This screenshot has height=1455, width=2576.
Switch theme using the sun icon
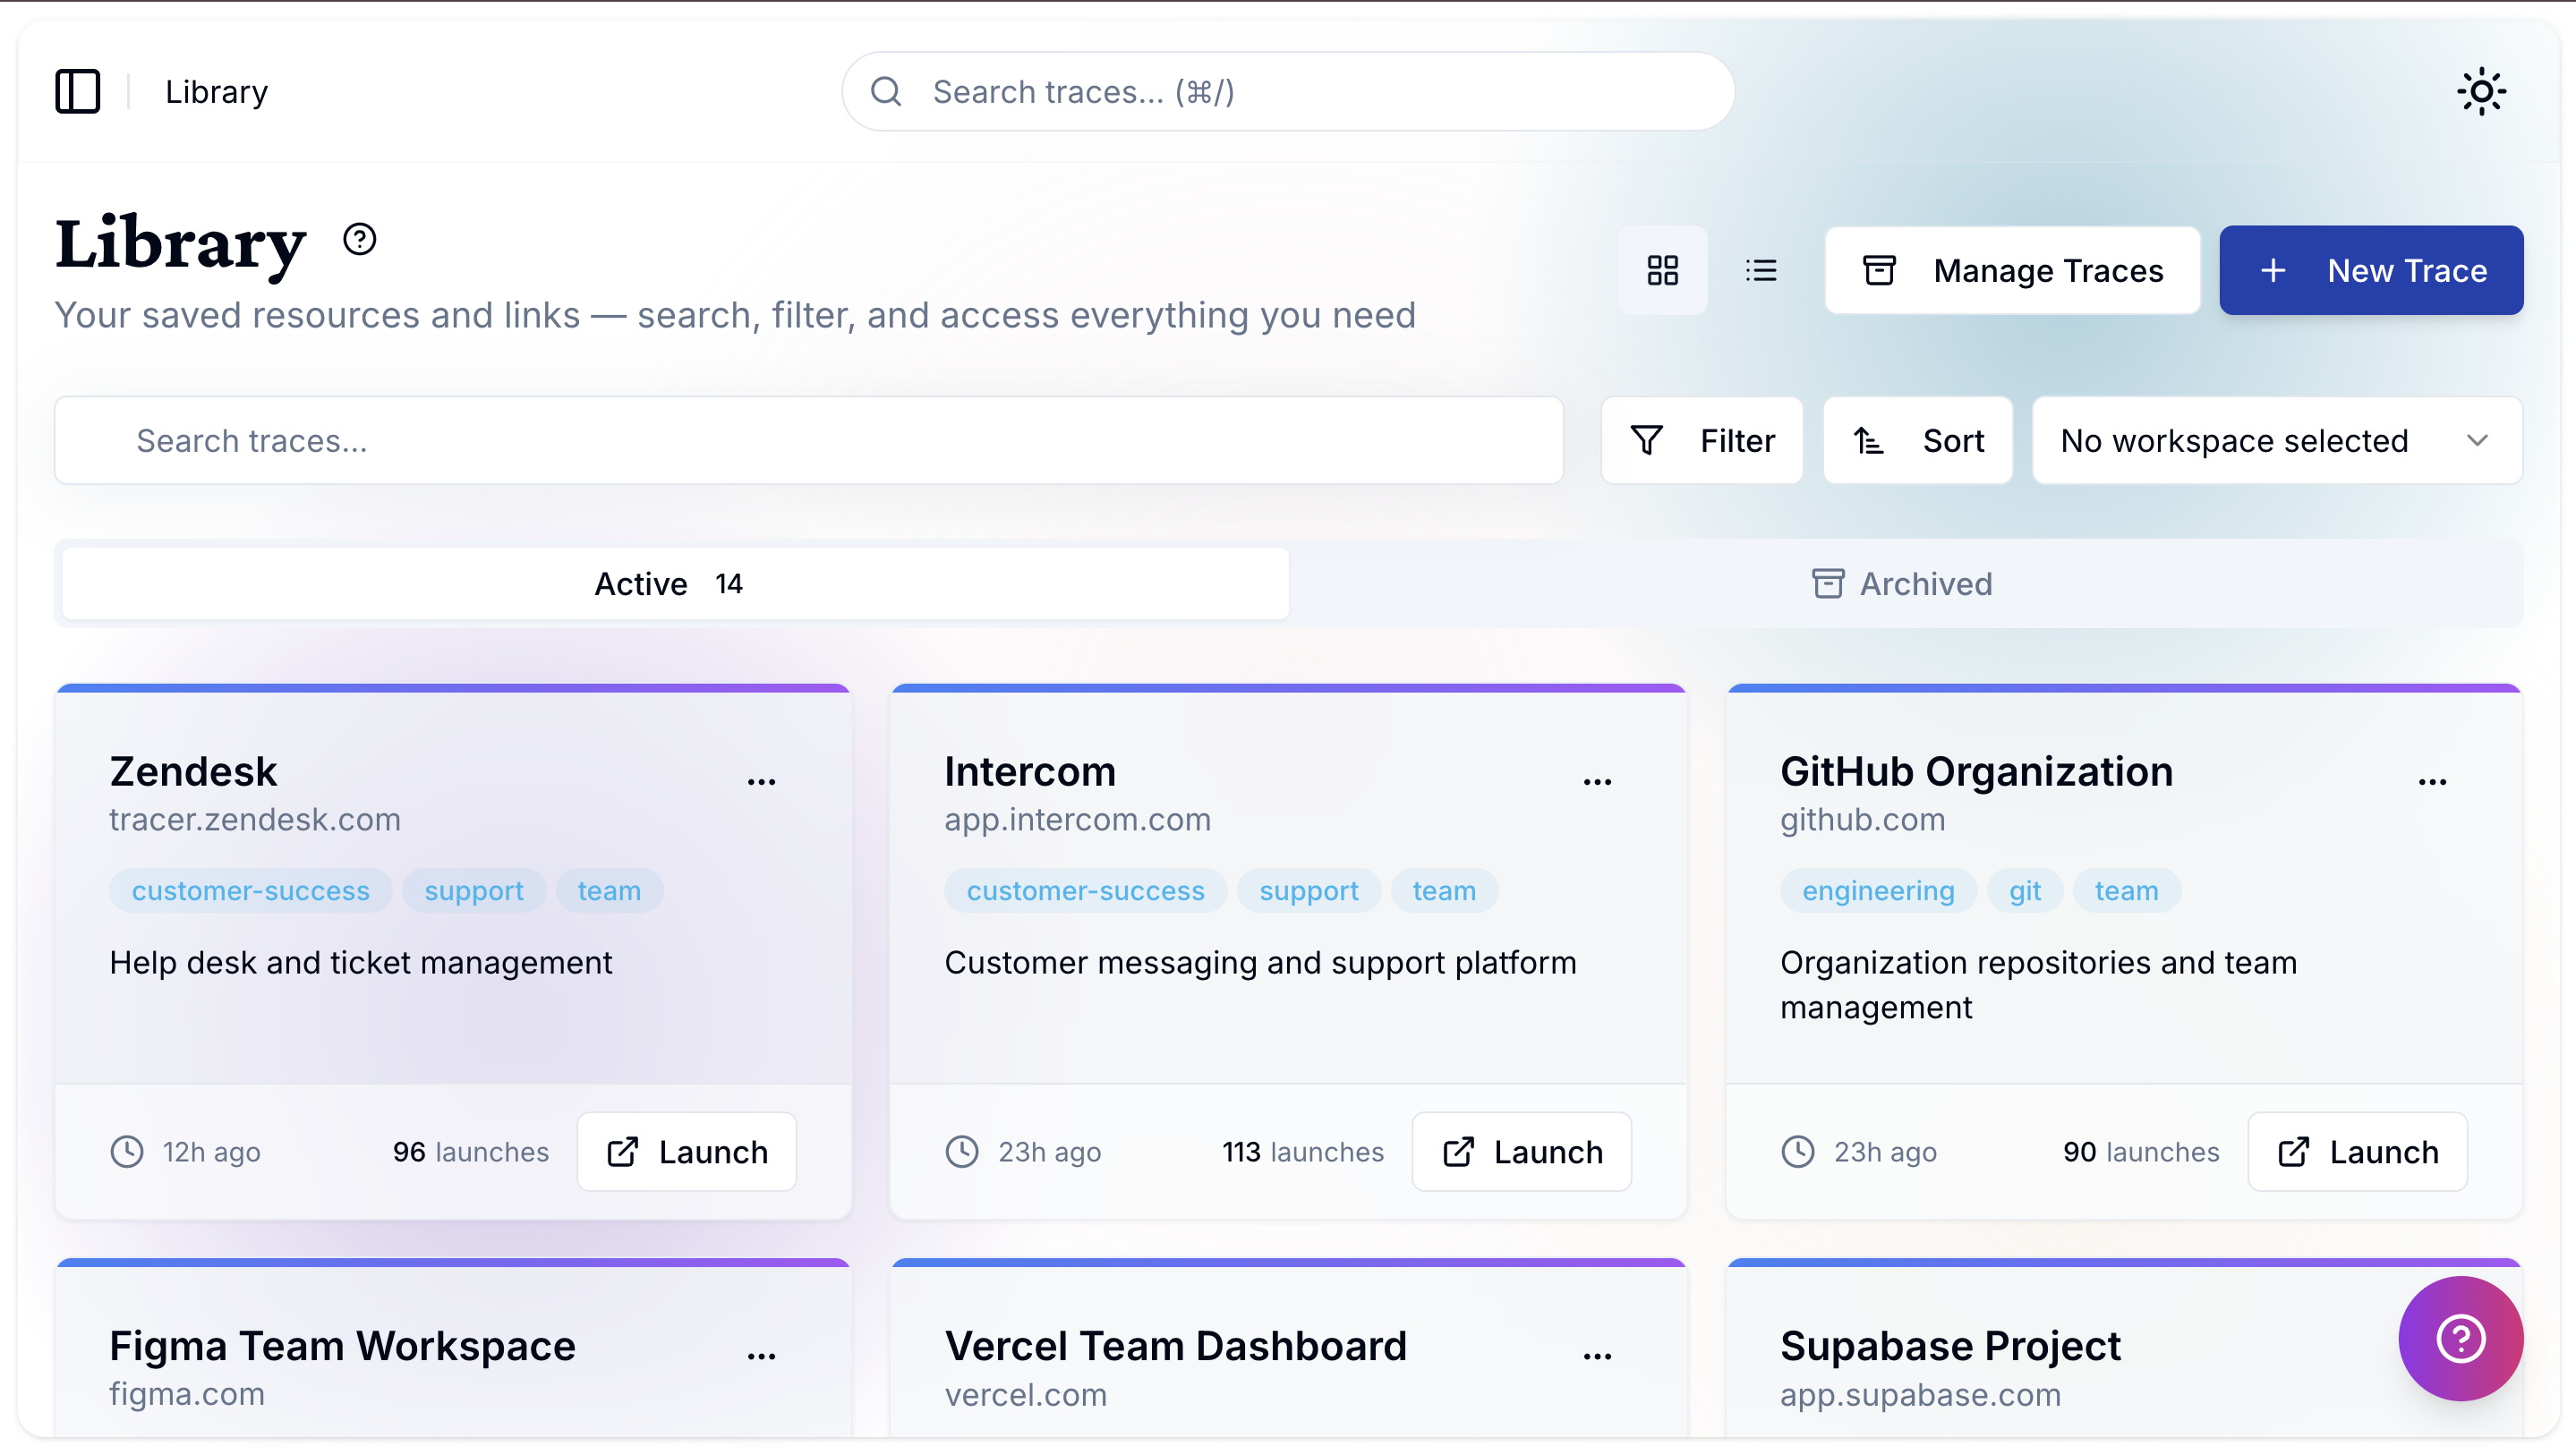pyautogui.click(x=2481, y=91)
